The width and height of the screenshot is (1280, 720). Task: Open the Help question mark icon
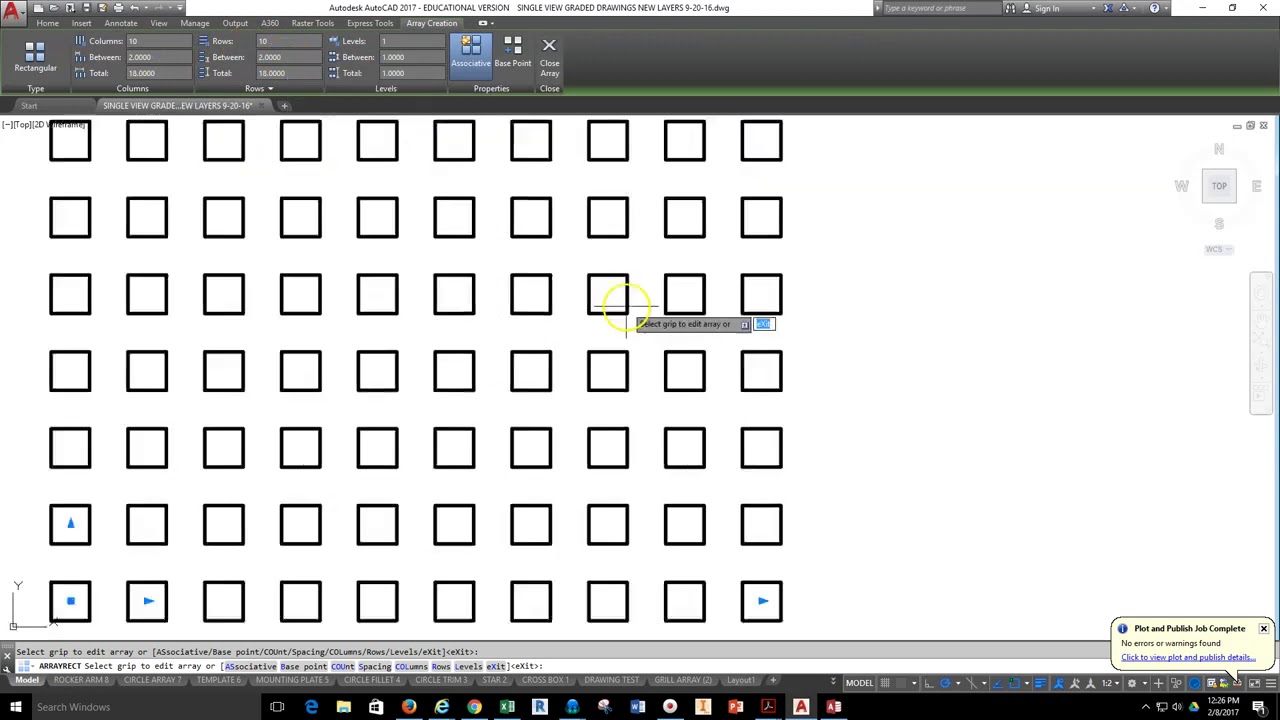1154,8
